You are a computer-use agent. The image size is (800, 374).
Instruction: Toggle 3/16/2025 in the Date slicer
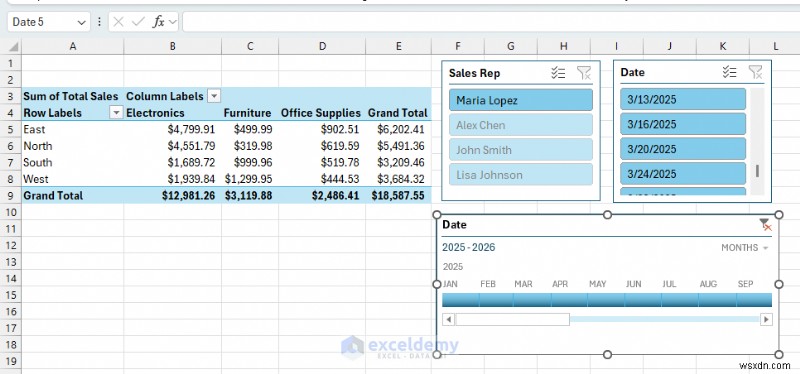pyautogui.click(x=683, y=124)
